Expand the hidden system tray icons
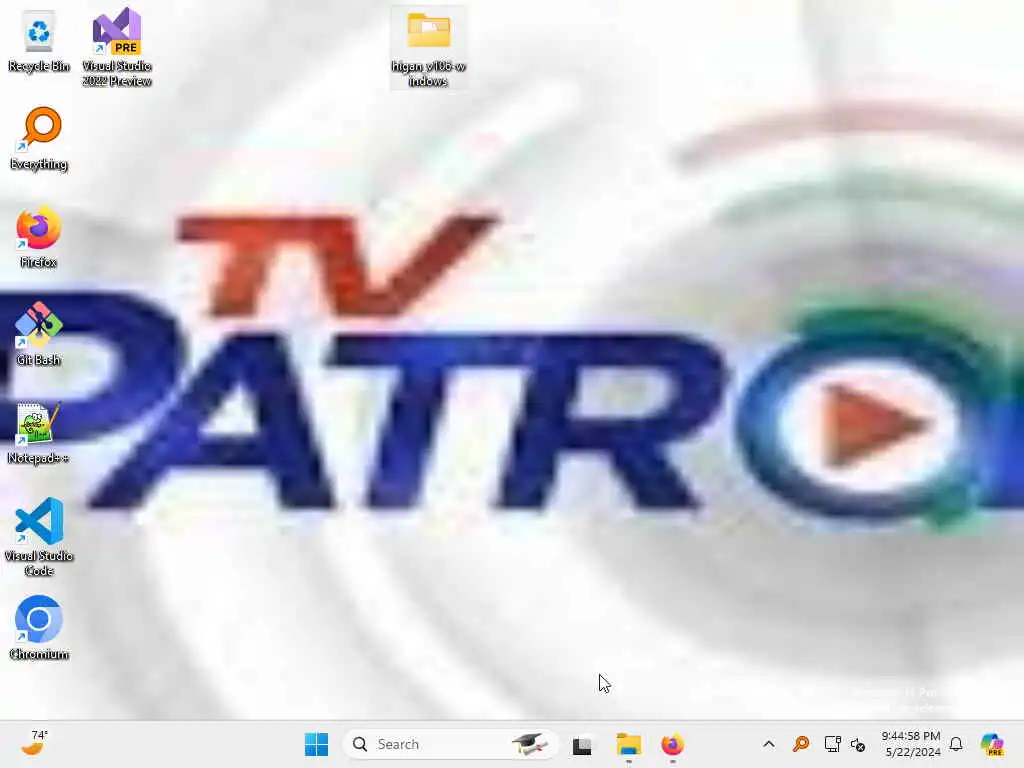Screen dimensions: 1024x768 769,744
